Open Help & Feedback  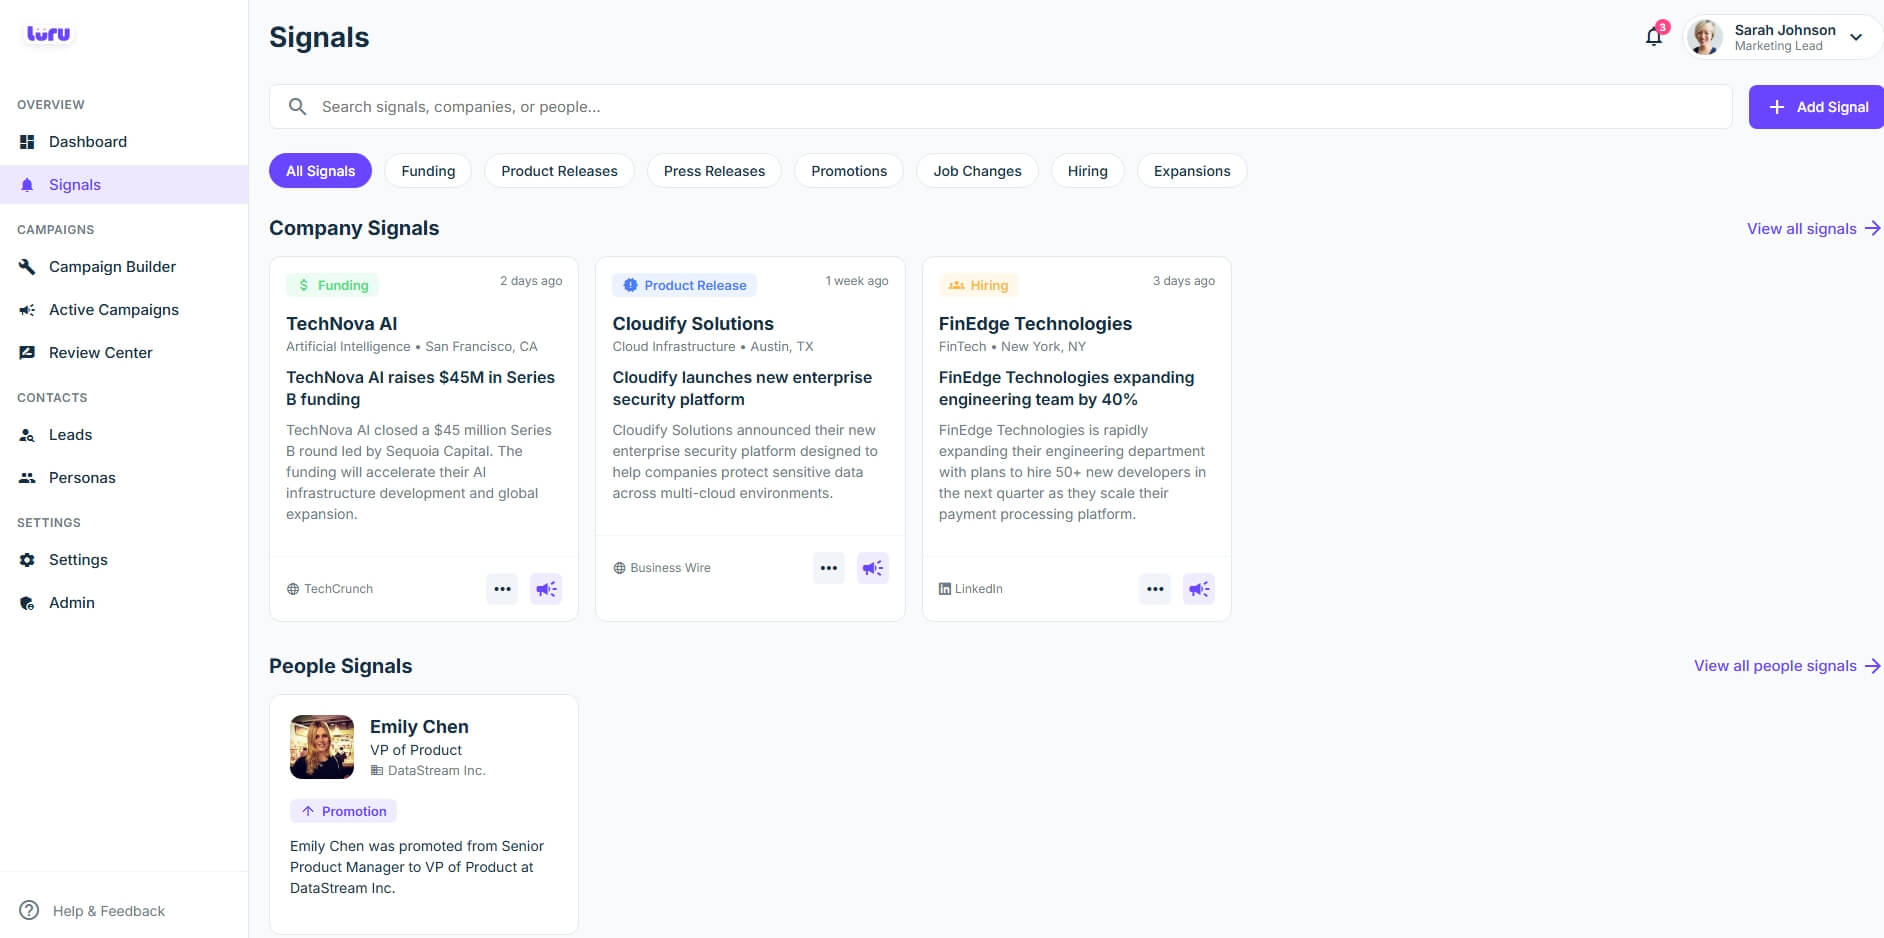(x=108, y=911)
